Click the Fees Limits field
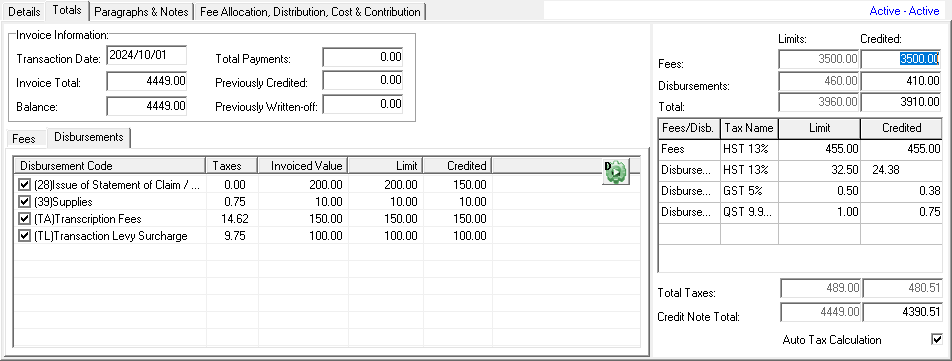The image size is (952, 361). tap(820, 59)
